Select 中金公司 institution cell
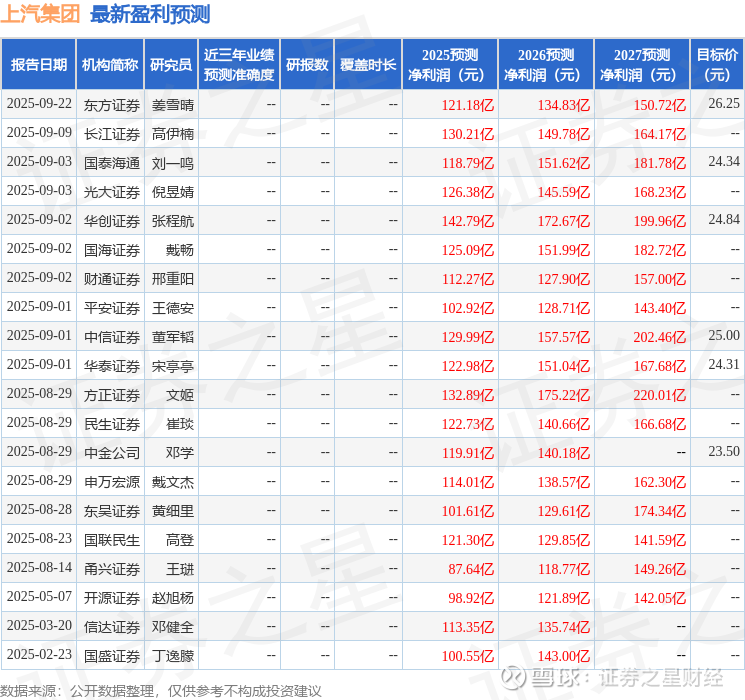 (112, 453)
